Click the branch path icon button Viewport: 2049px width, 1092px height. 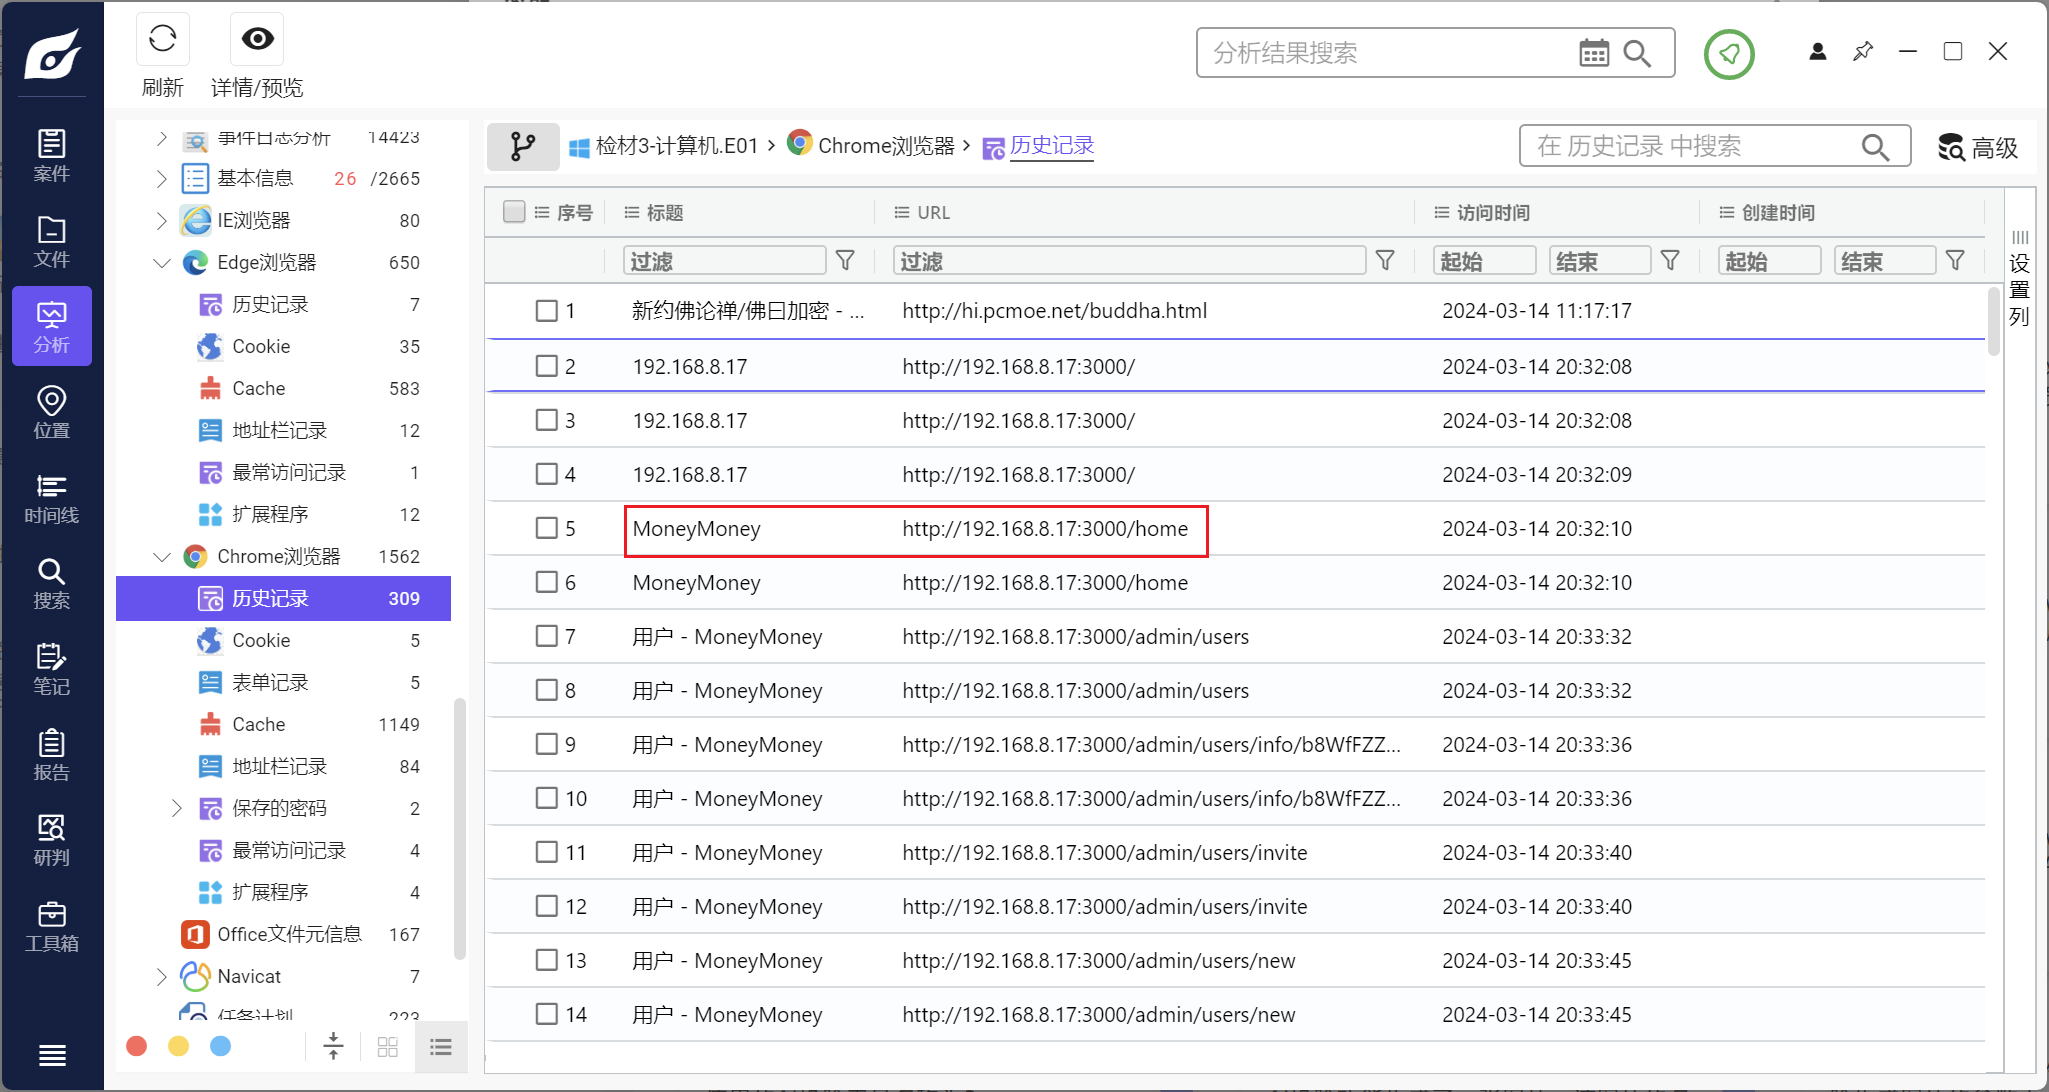pyautogui.click(x=523, y=146)
